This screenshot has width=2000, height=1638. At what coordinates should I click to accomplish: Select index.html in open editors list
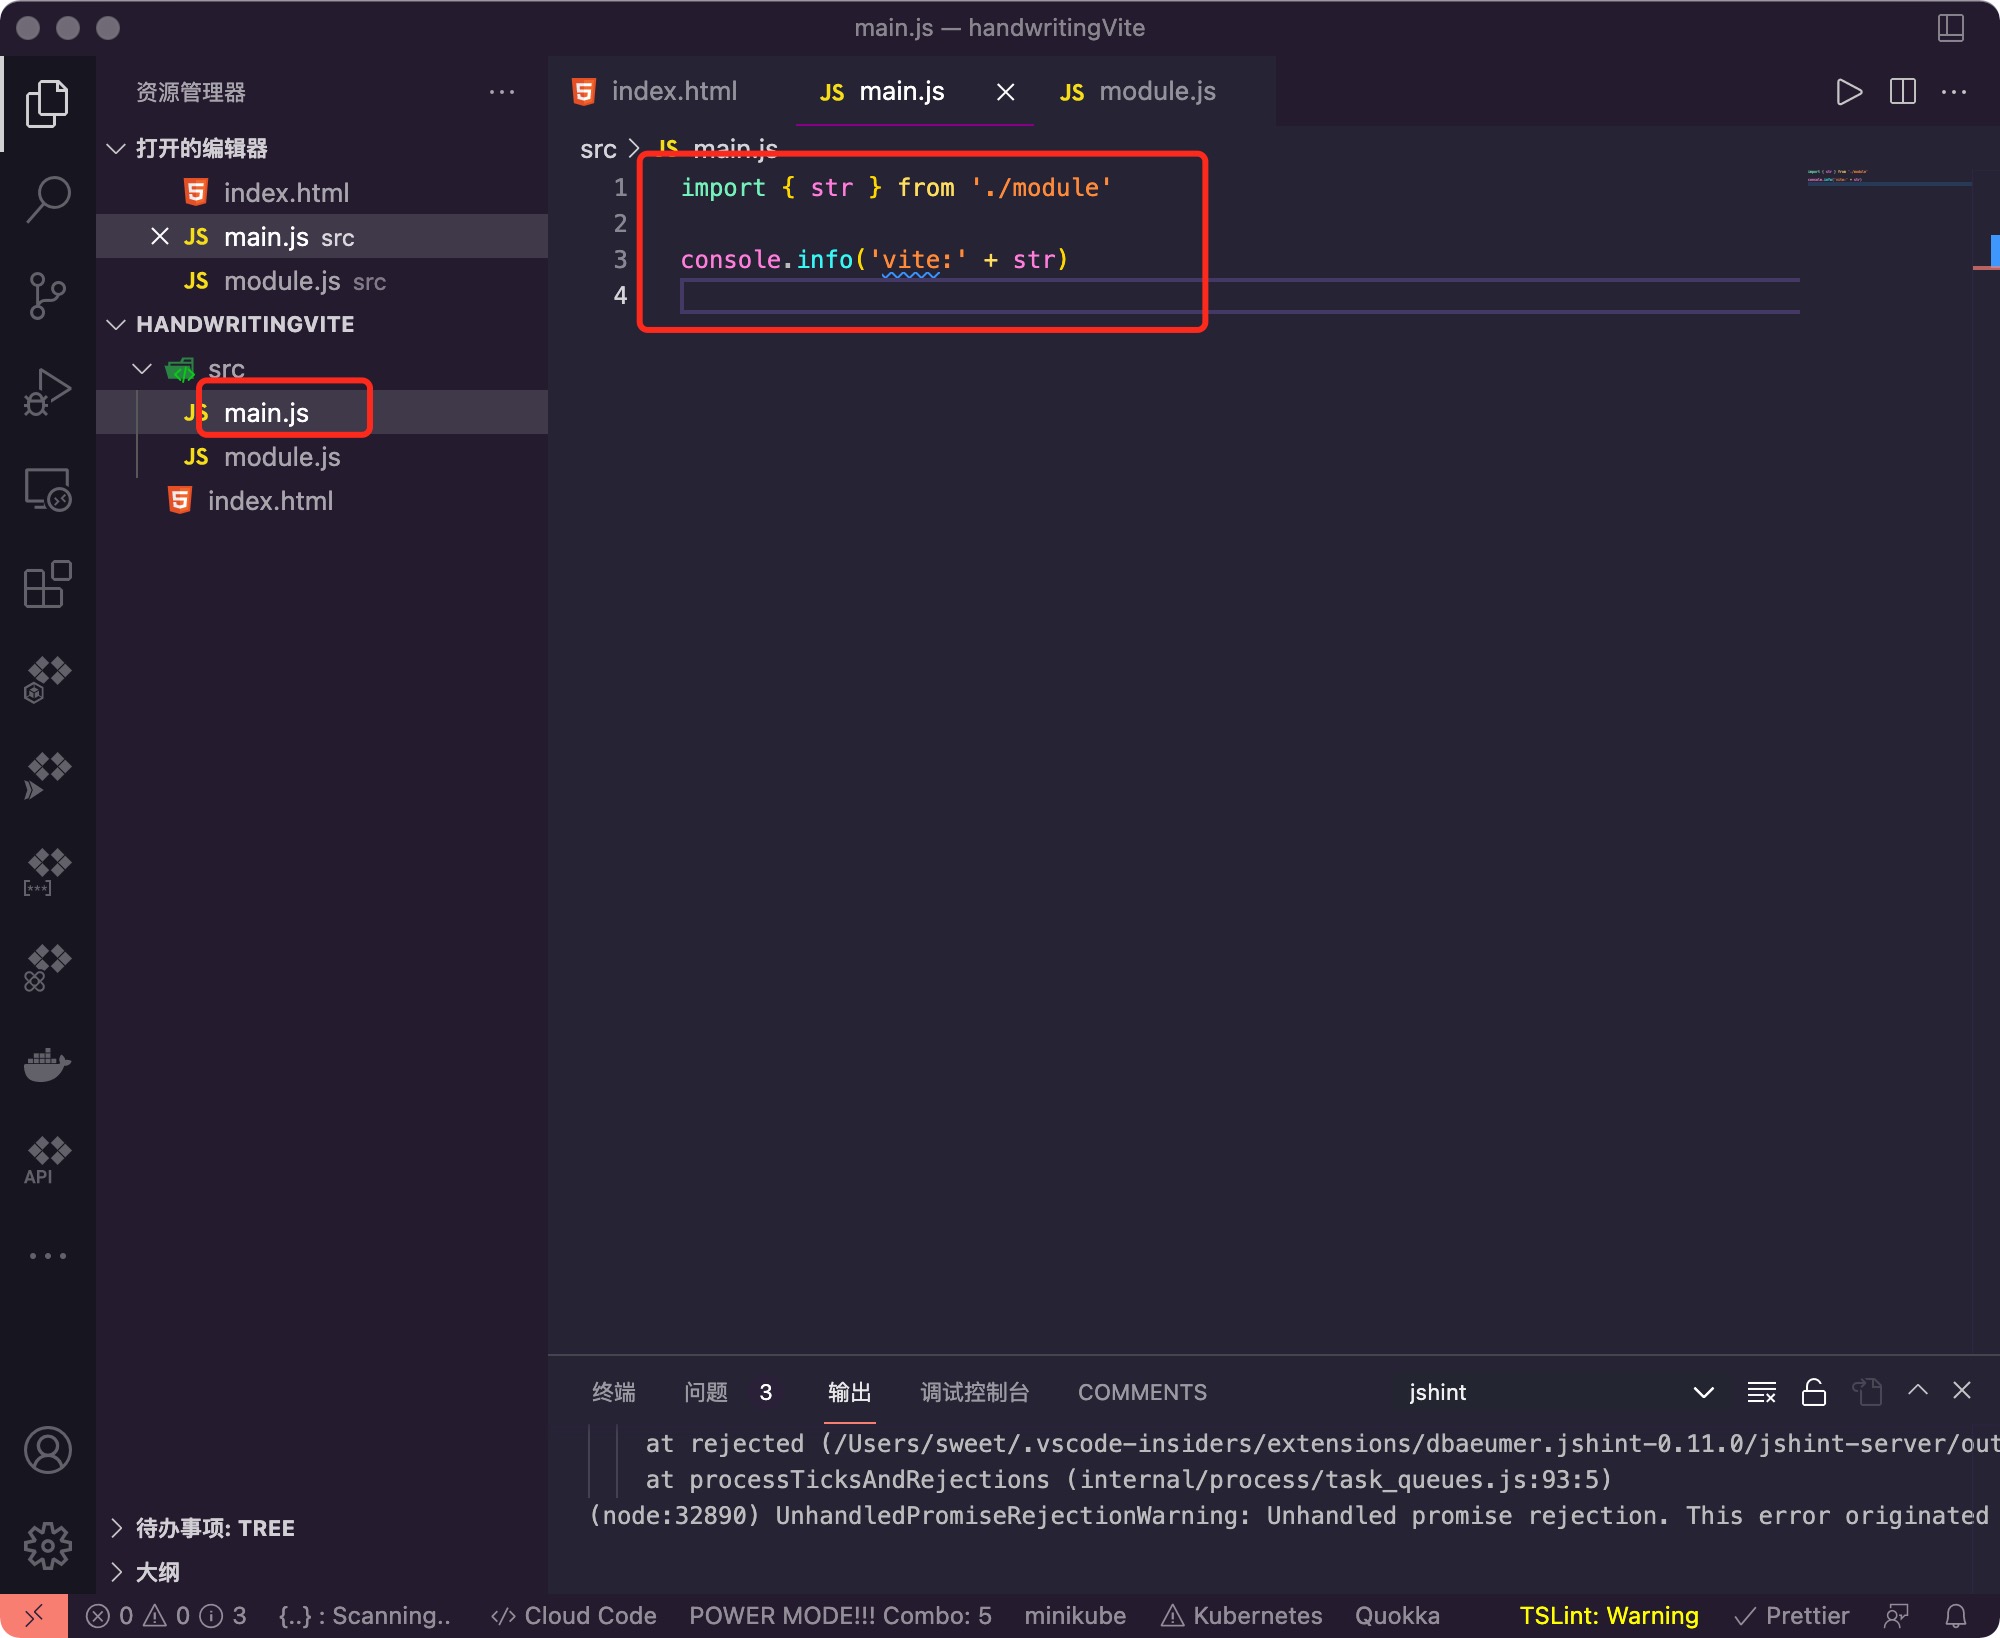point(322,192)
